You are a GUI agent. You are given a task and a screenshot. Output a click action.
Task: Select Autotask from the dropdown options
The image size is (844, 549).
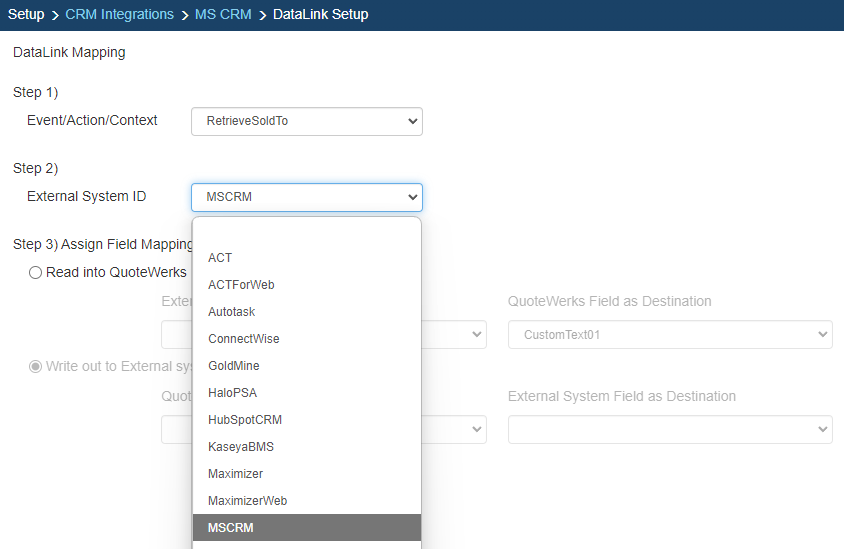pos(231,312)
